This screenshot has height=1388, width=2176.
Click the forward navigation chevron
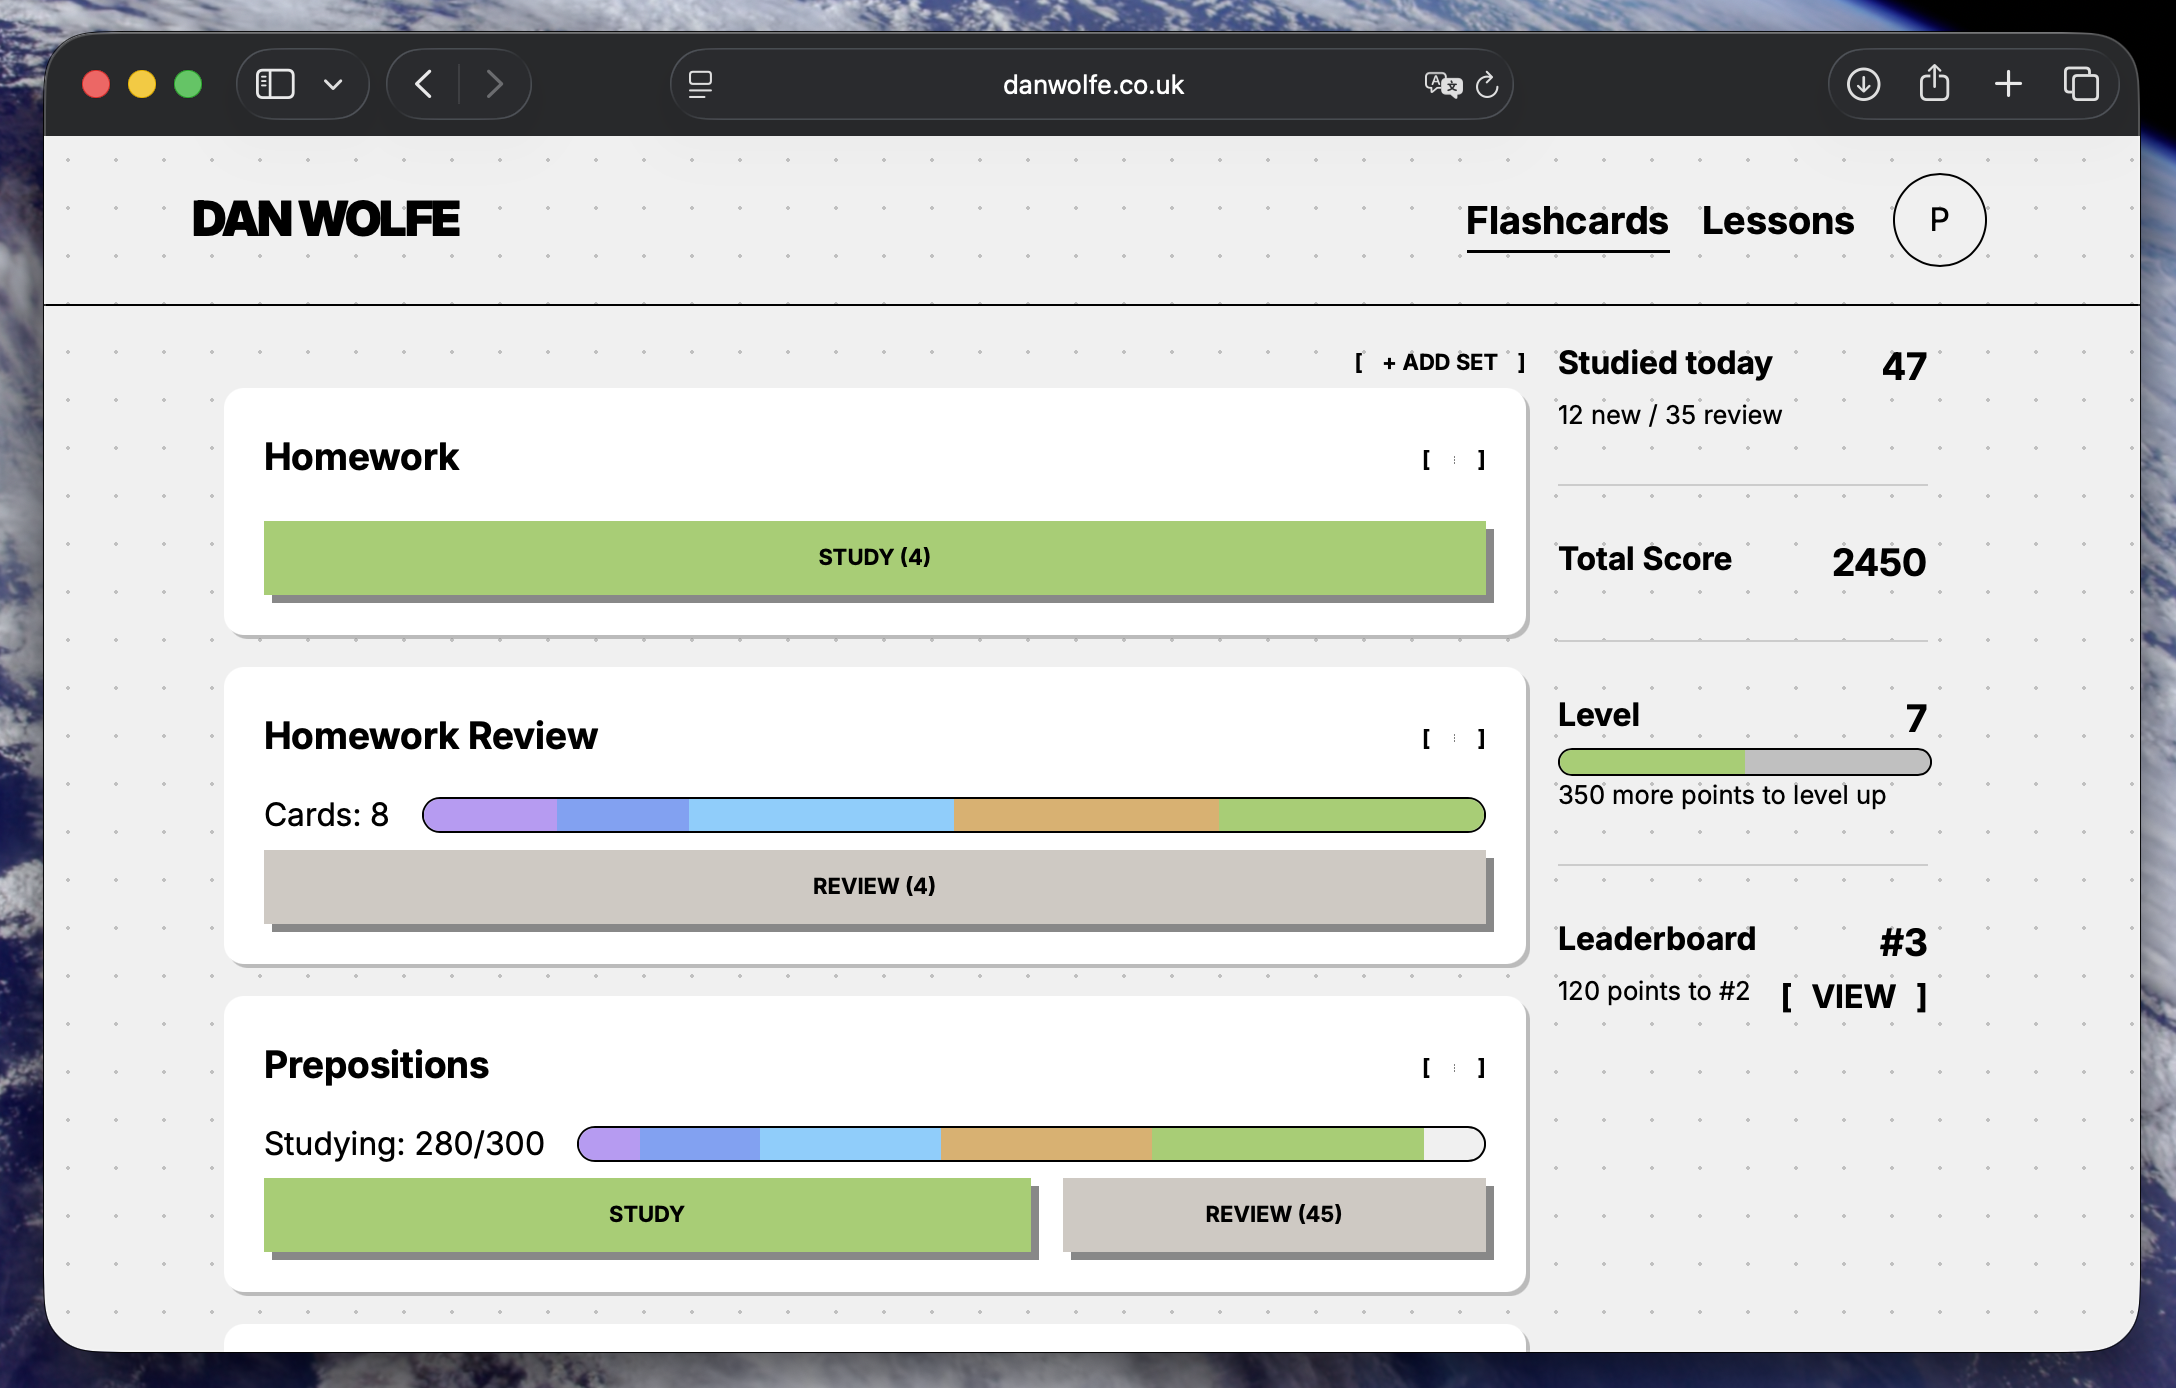coord(495,84)
